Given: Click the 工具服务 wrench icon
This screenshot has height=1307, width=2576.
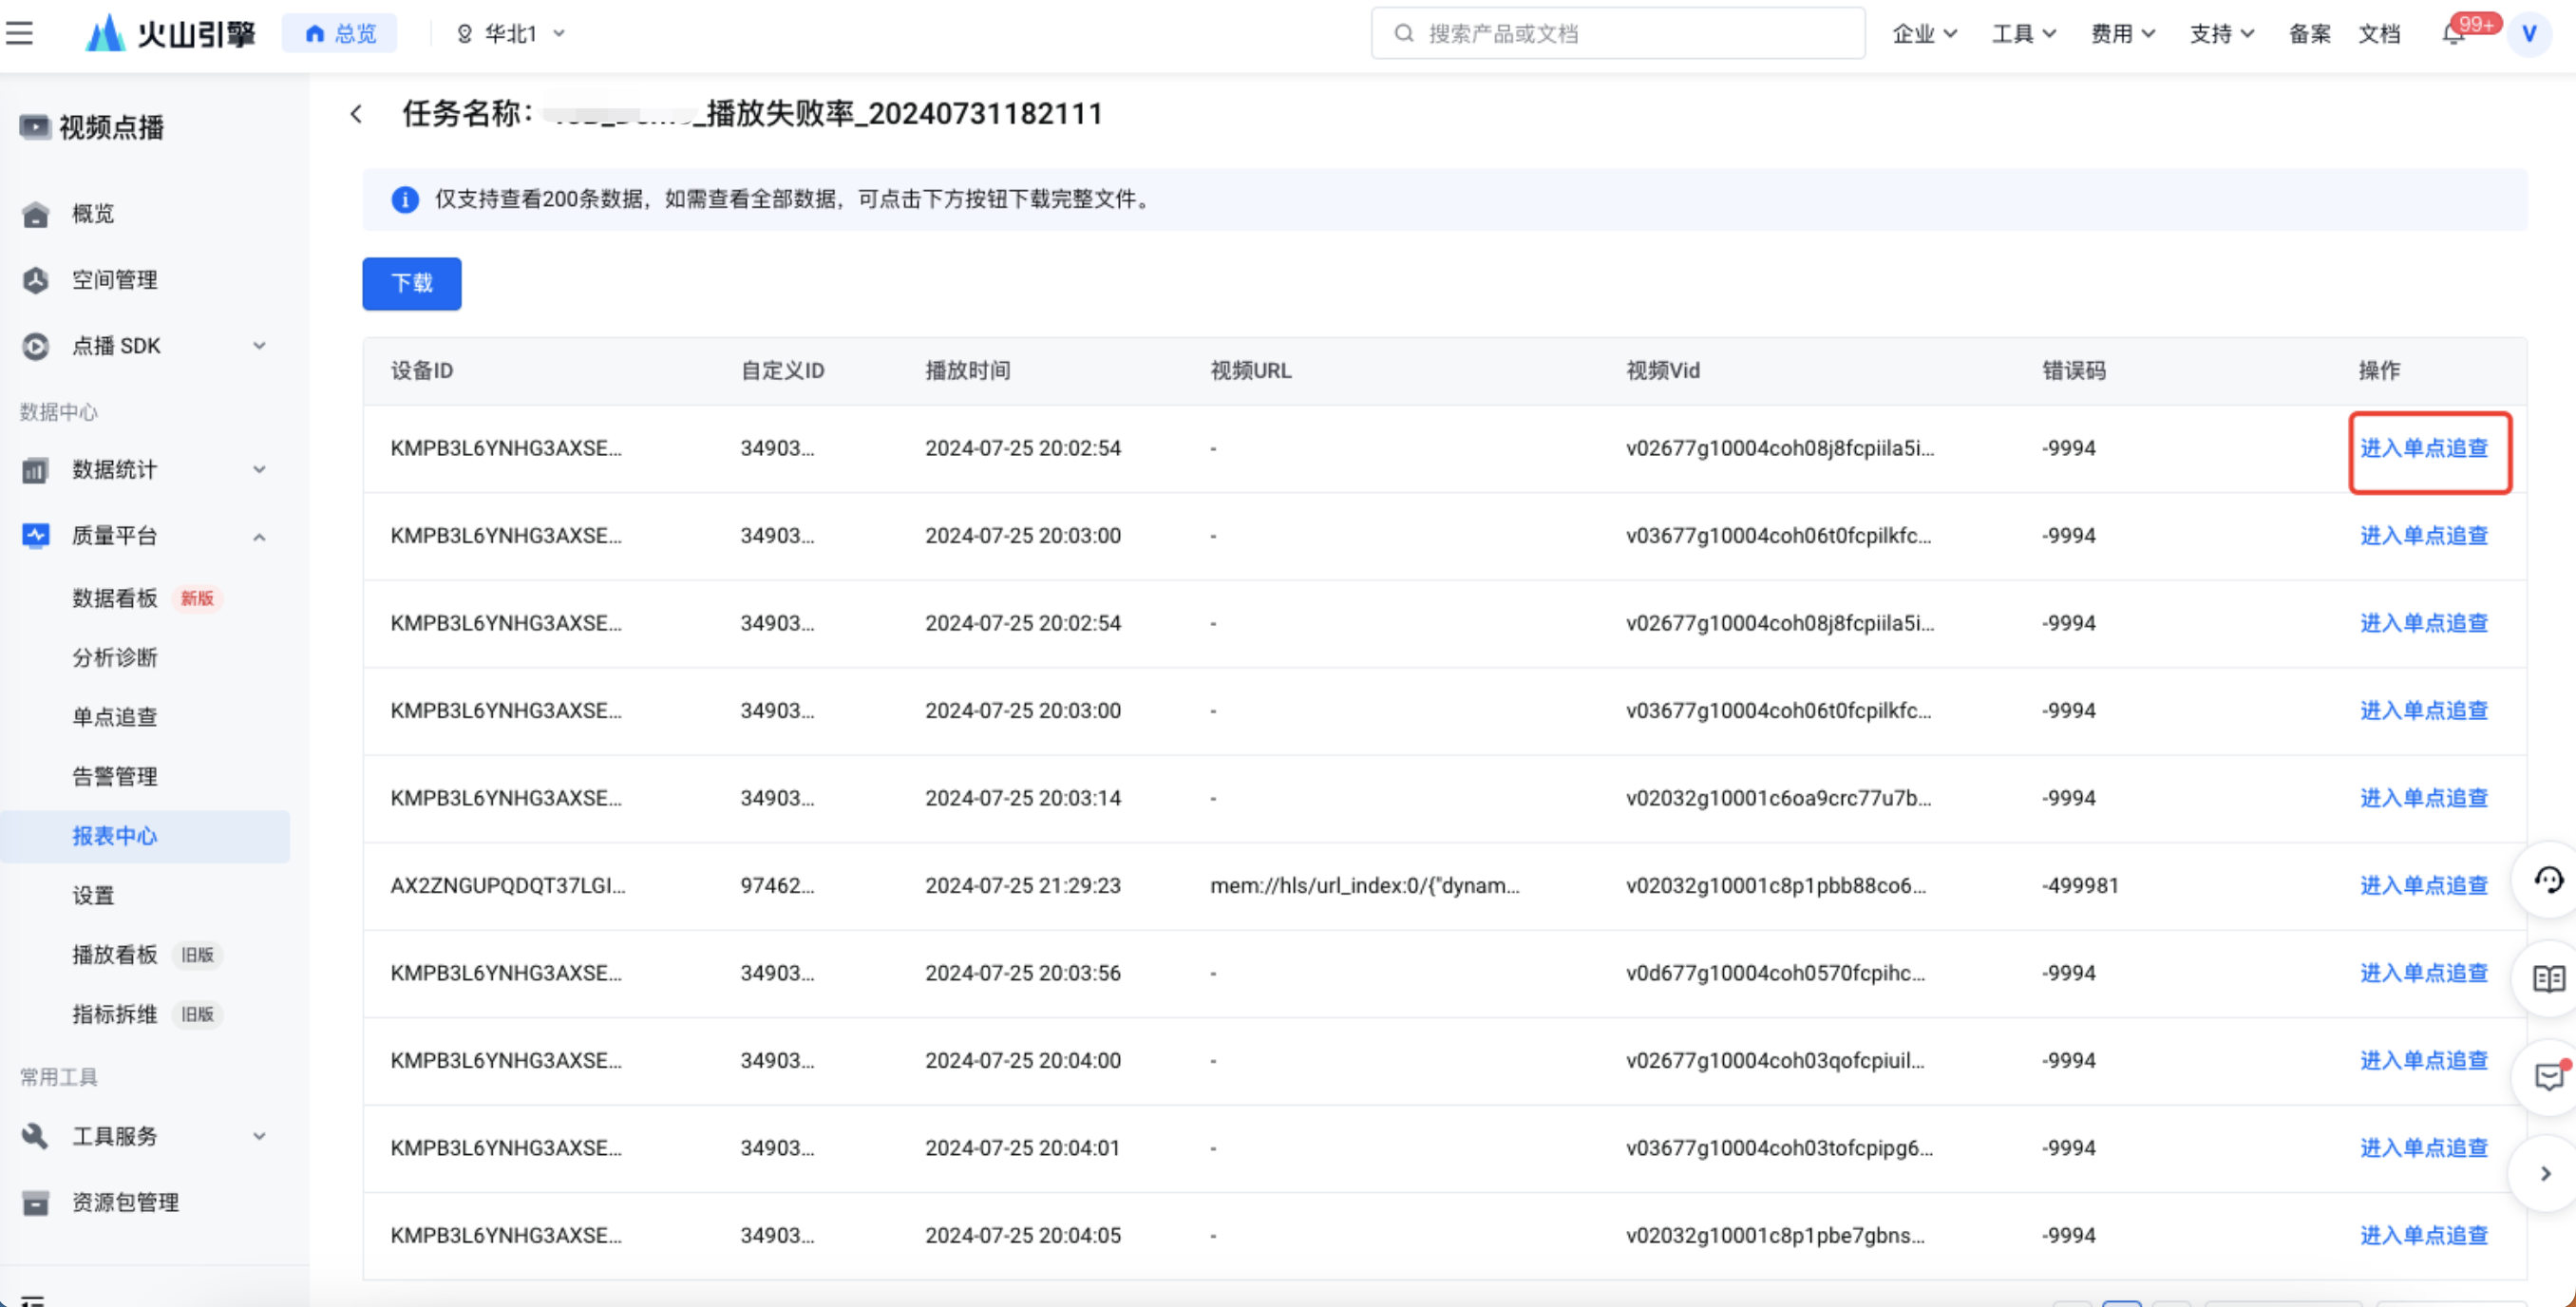Looking at the screenshot, I should click(36, 1136).
